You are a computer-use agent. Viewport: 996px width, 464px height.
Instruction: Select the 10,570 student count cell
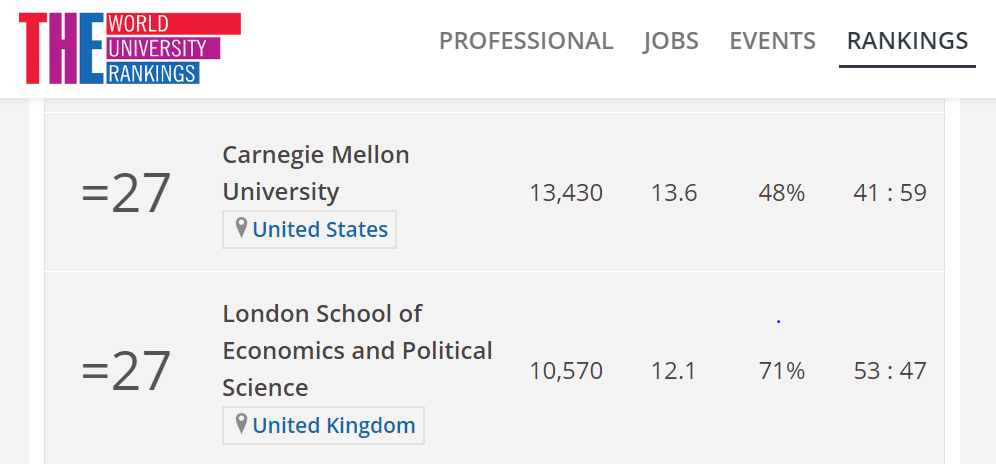coord(566,371)
